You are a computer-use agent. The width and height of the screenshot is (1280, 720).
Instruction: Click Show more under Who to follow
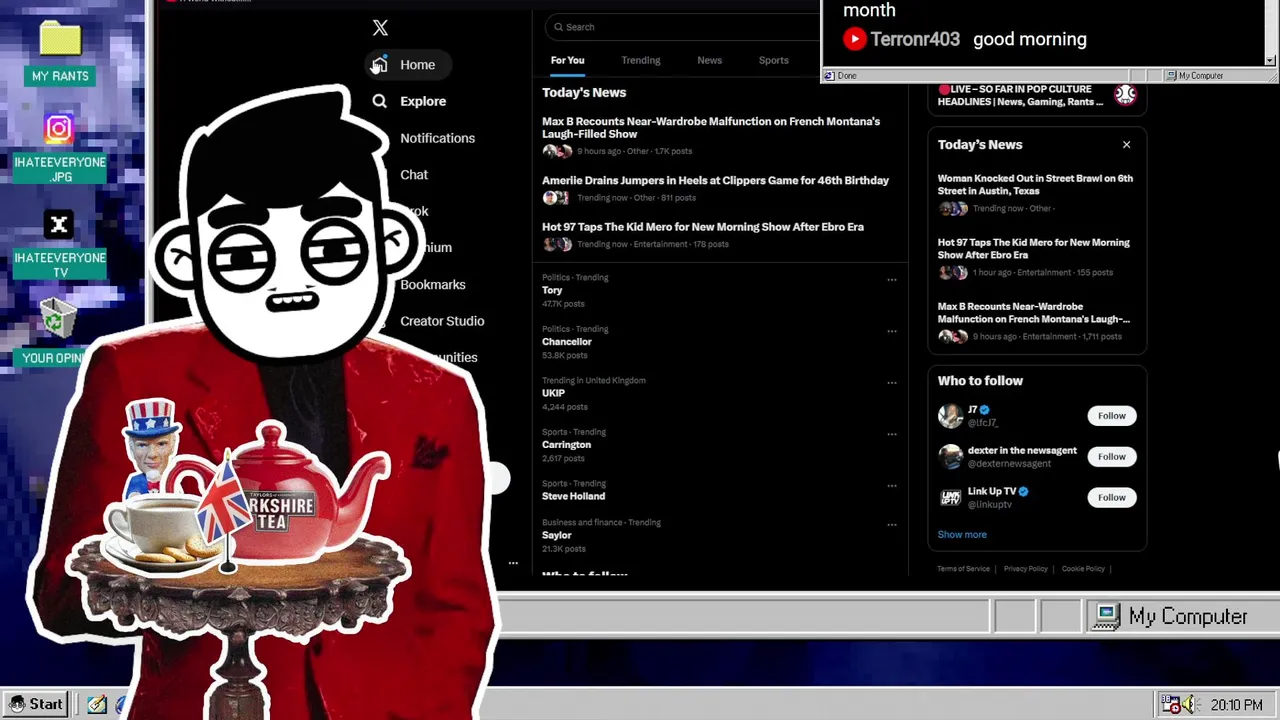point(962,535)
